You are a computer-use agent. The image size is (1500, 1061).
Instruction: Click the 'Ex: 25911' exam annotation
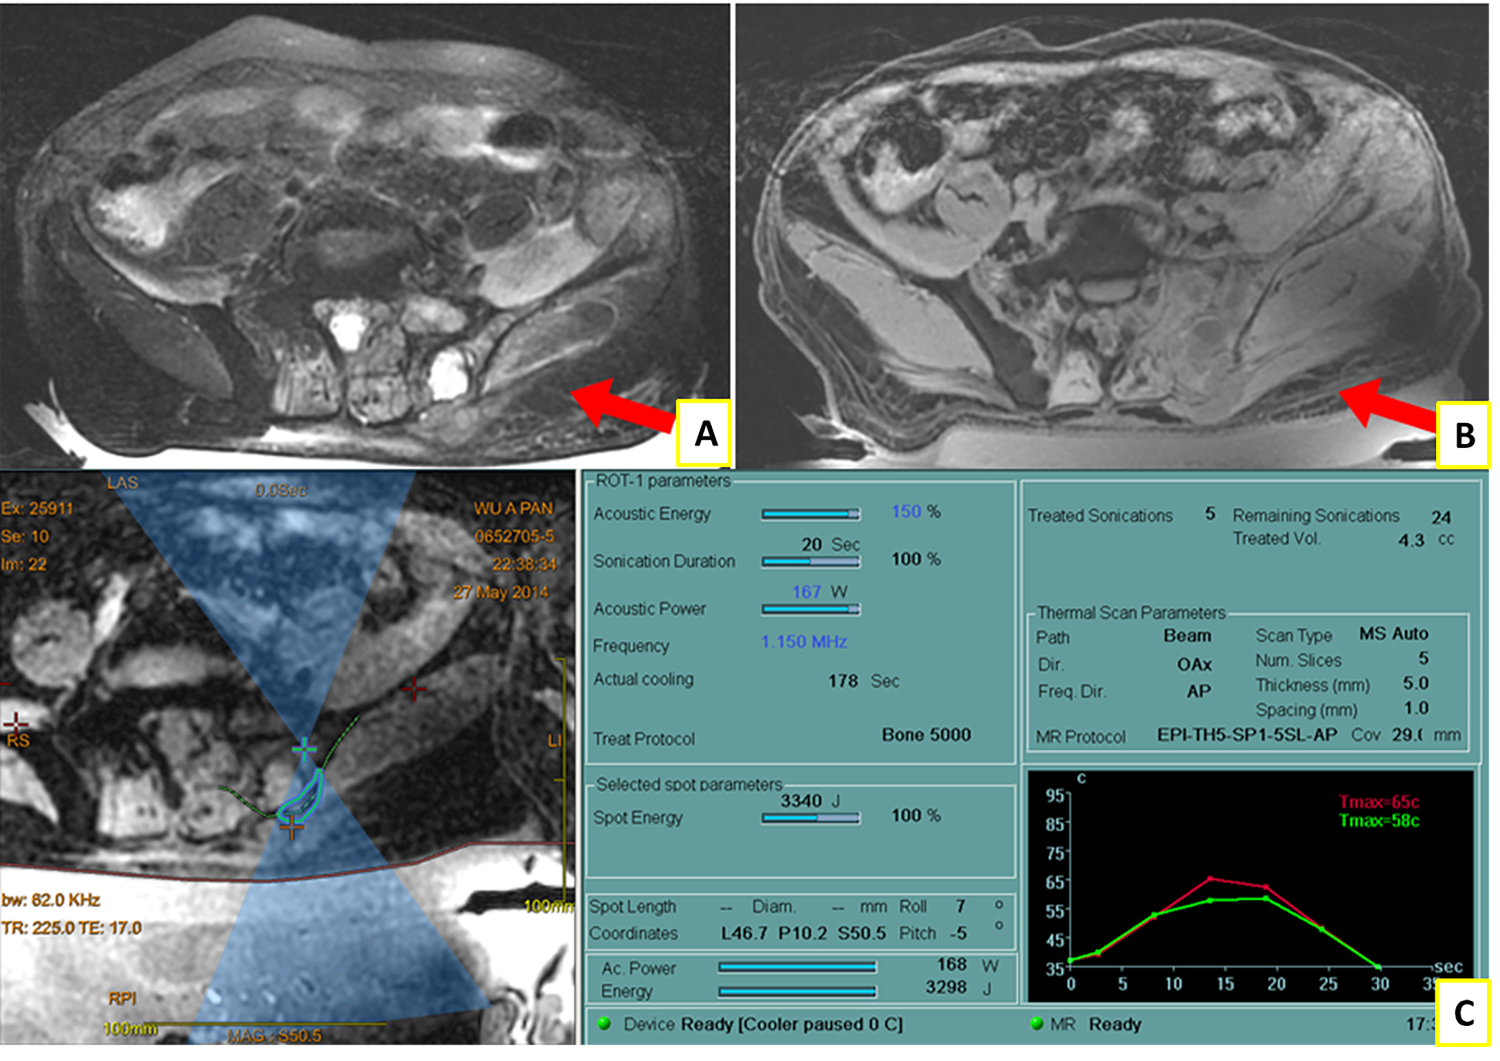pos(38,509)
